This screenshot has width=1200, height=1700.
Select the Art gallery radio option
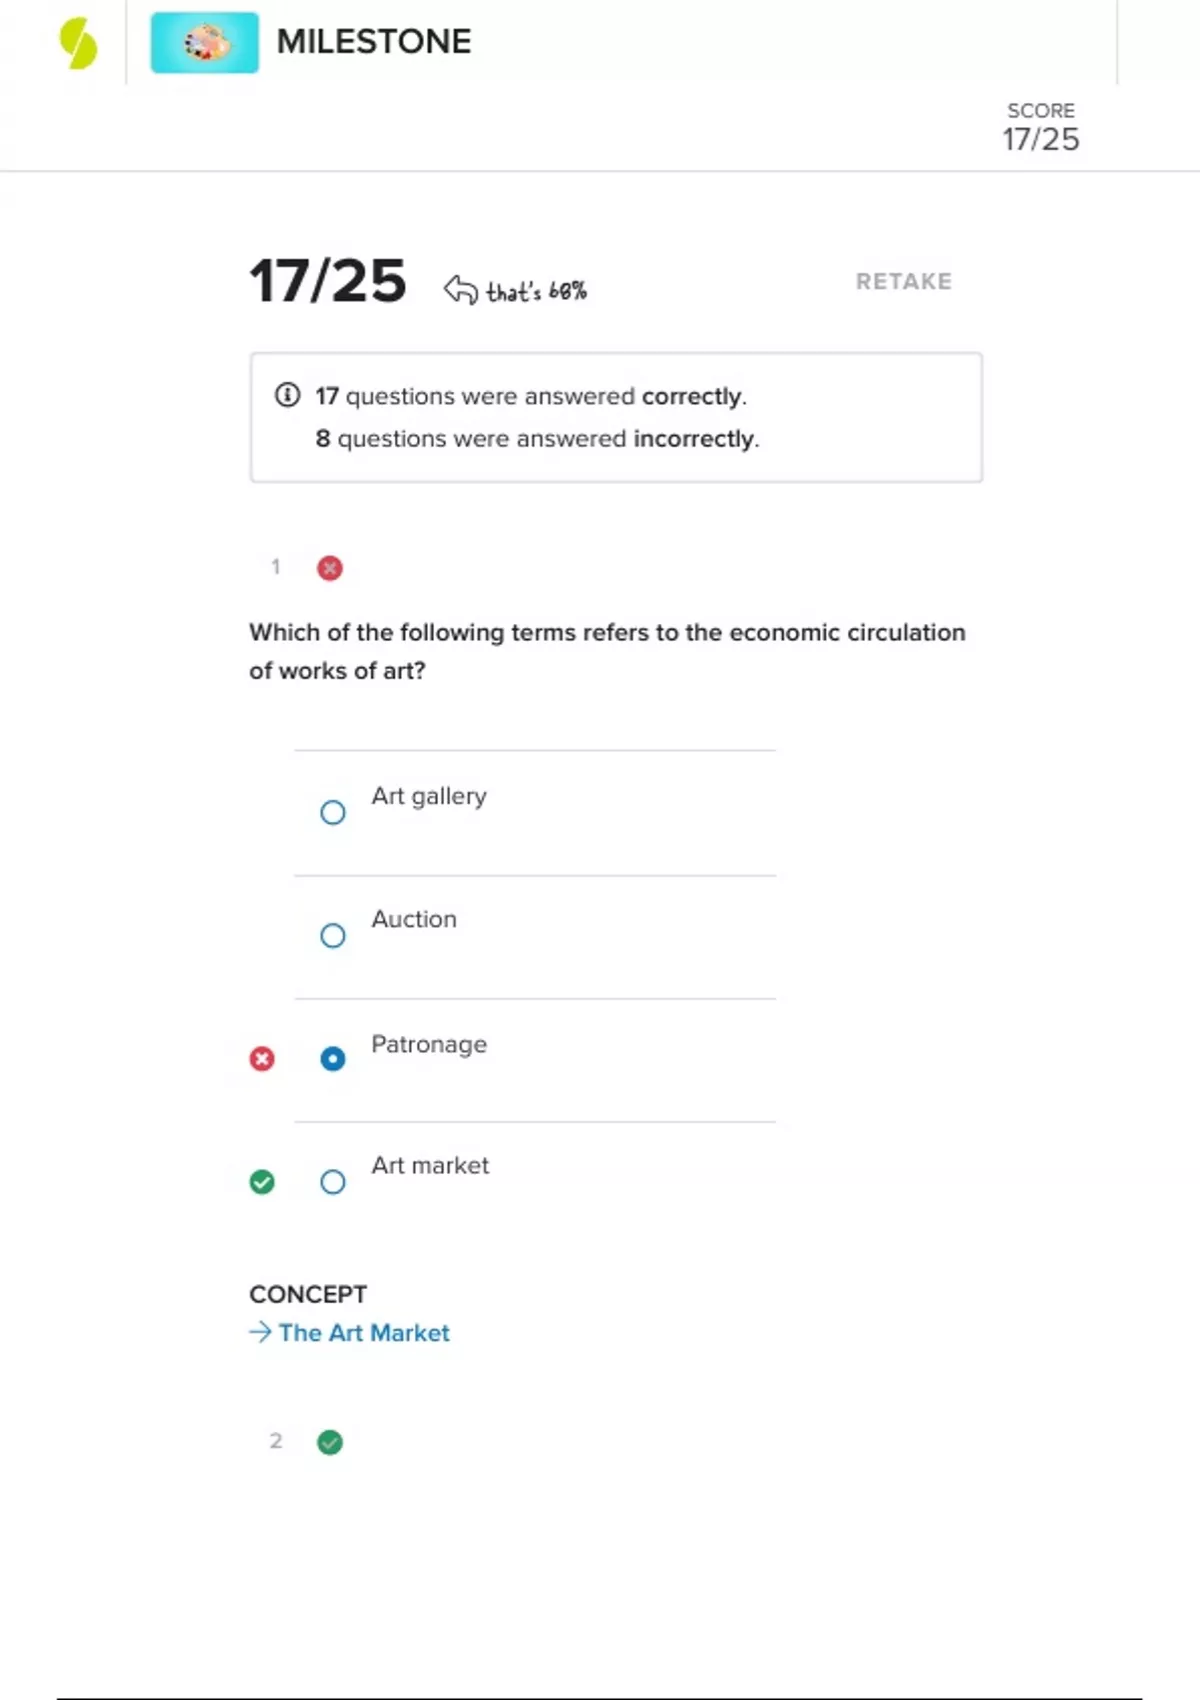click(x=333, y=812)
